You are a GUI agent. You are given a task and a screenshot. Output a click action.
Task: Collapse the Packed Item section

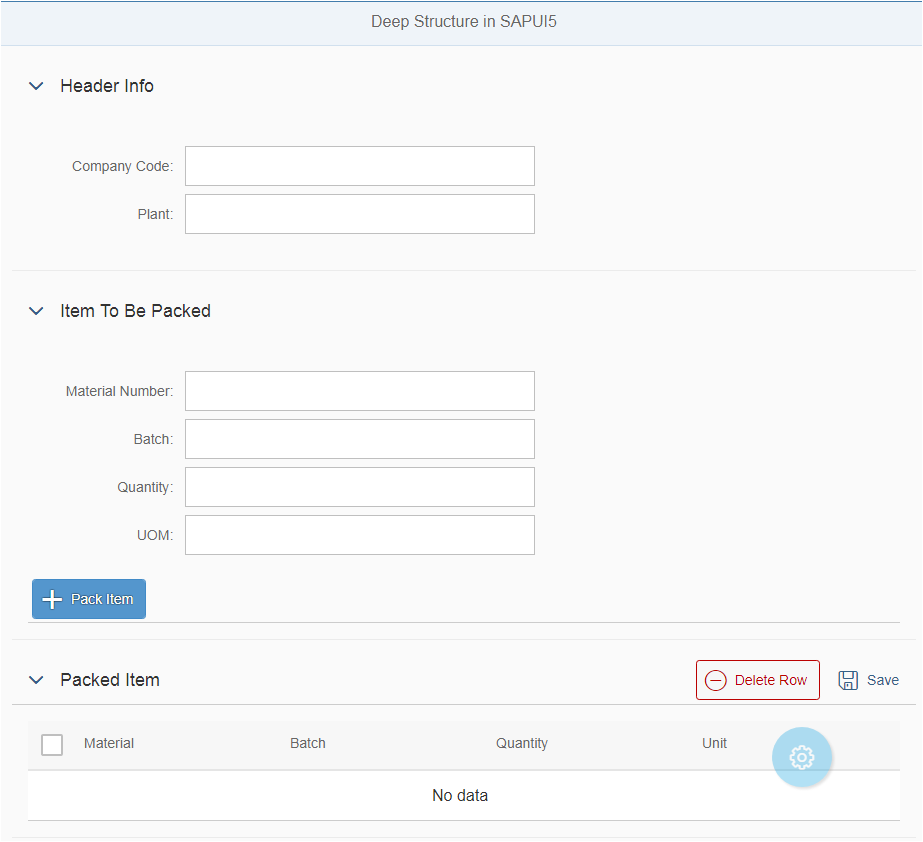(x=36, y=680)
